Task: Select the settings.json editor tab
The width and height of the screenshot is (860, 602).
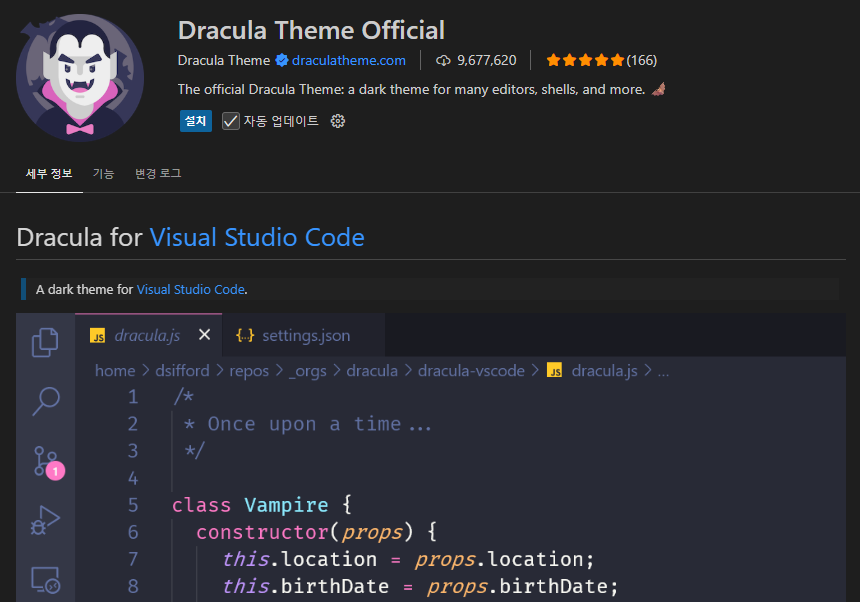Action: 304,336
